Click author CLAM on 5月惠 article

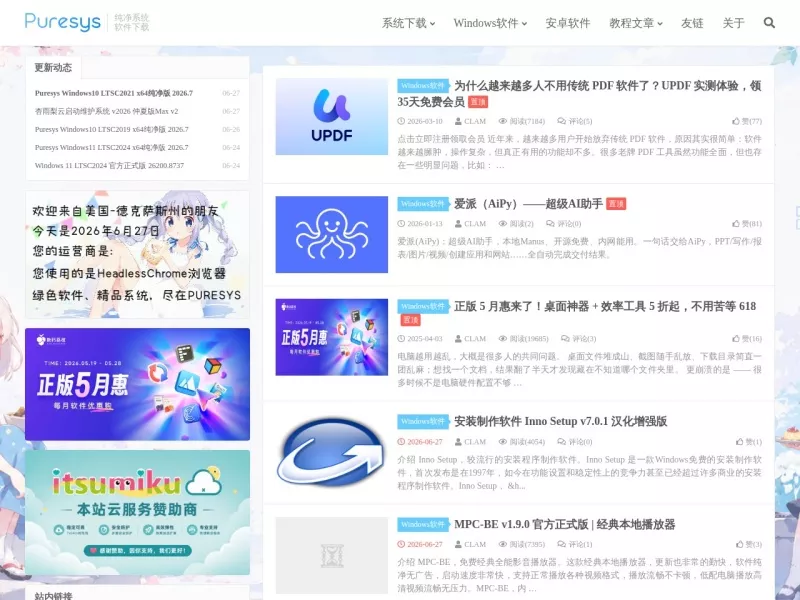(x=470, y=339)
